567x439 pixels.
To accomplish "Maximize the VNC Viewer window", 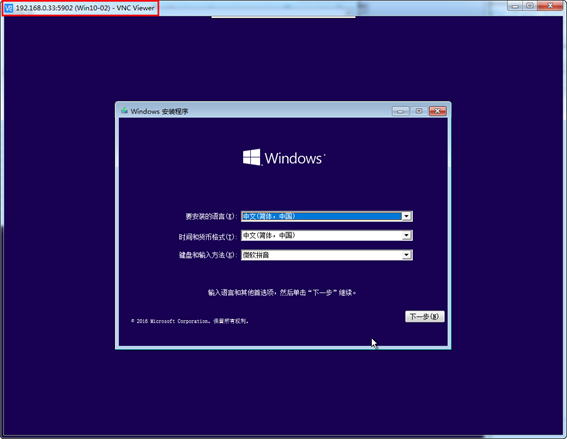I will tap(530, 6).
